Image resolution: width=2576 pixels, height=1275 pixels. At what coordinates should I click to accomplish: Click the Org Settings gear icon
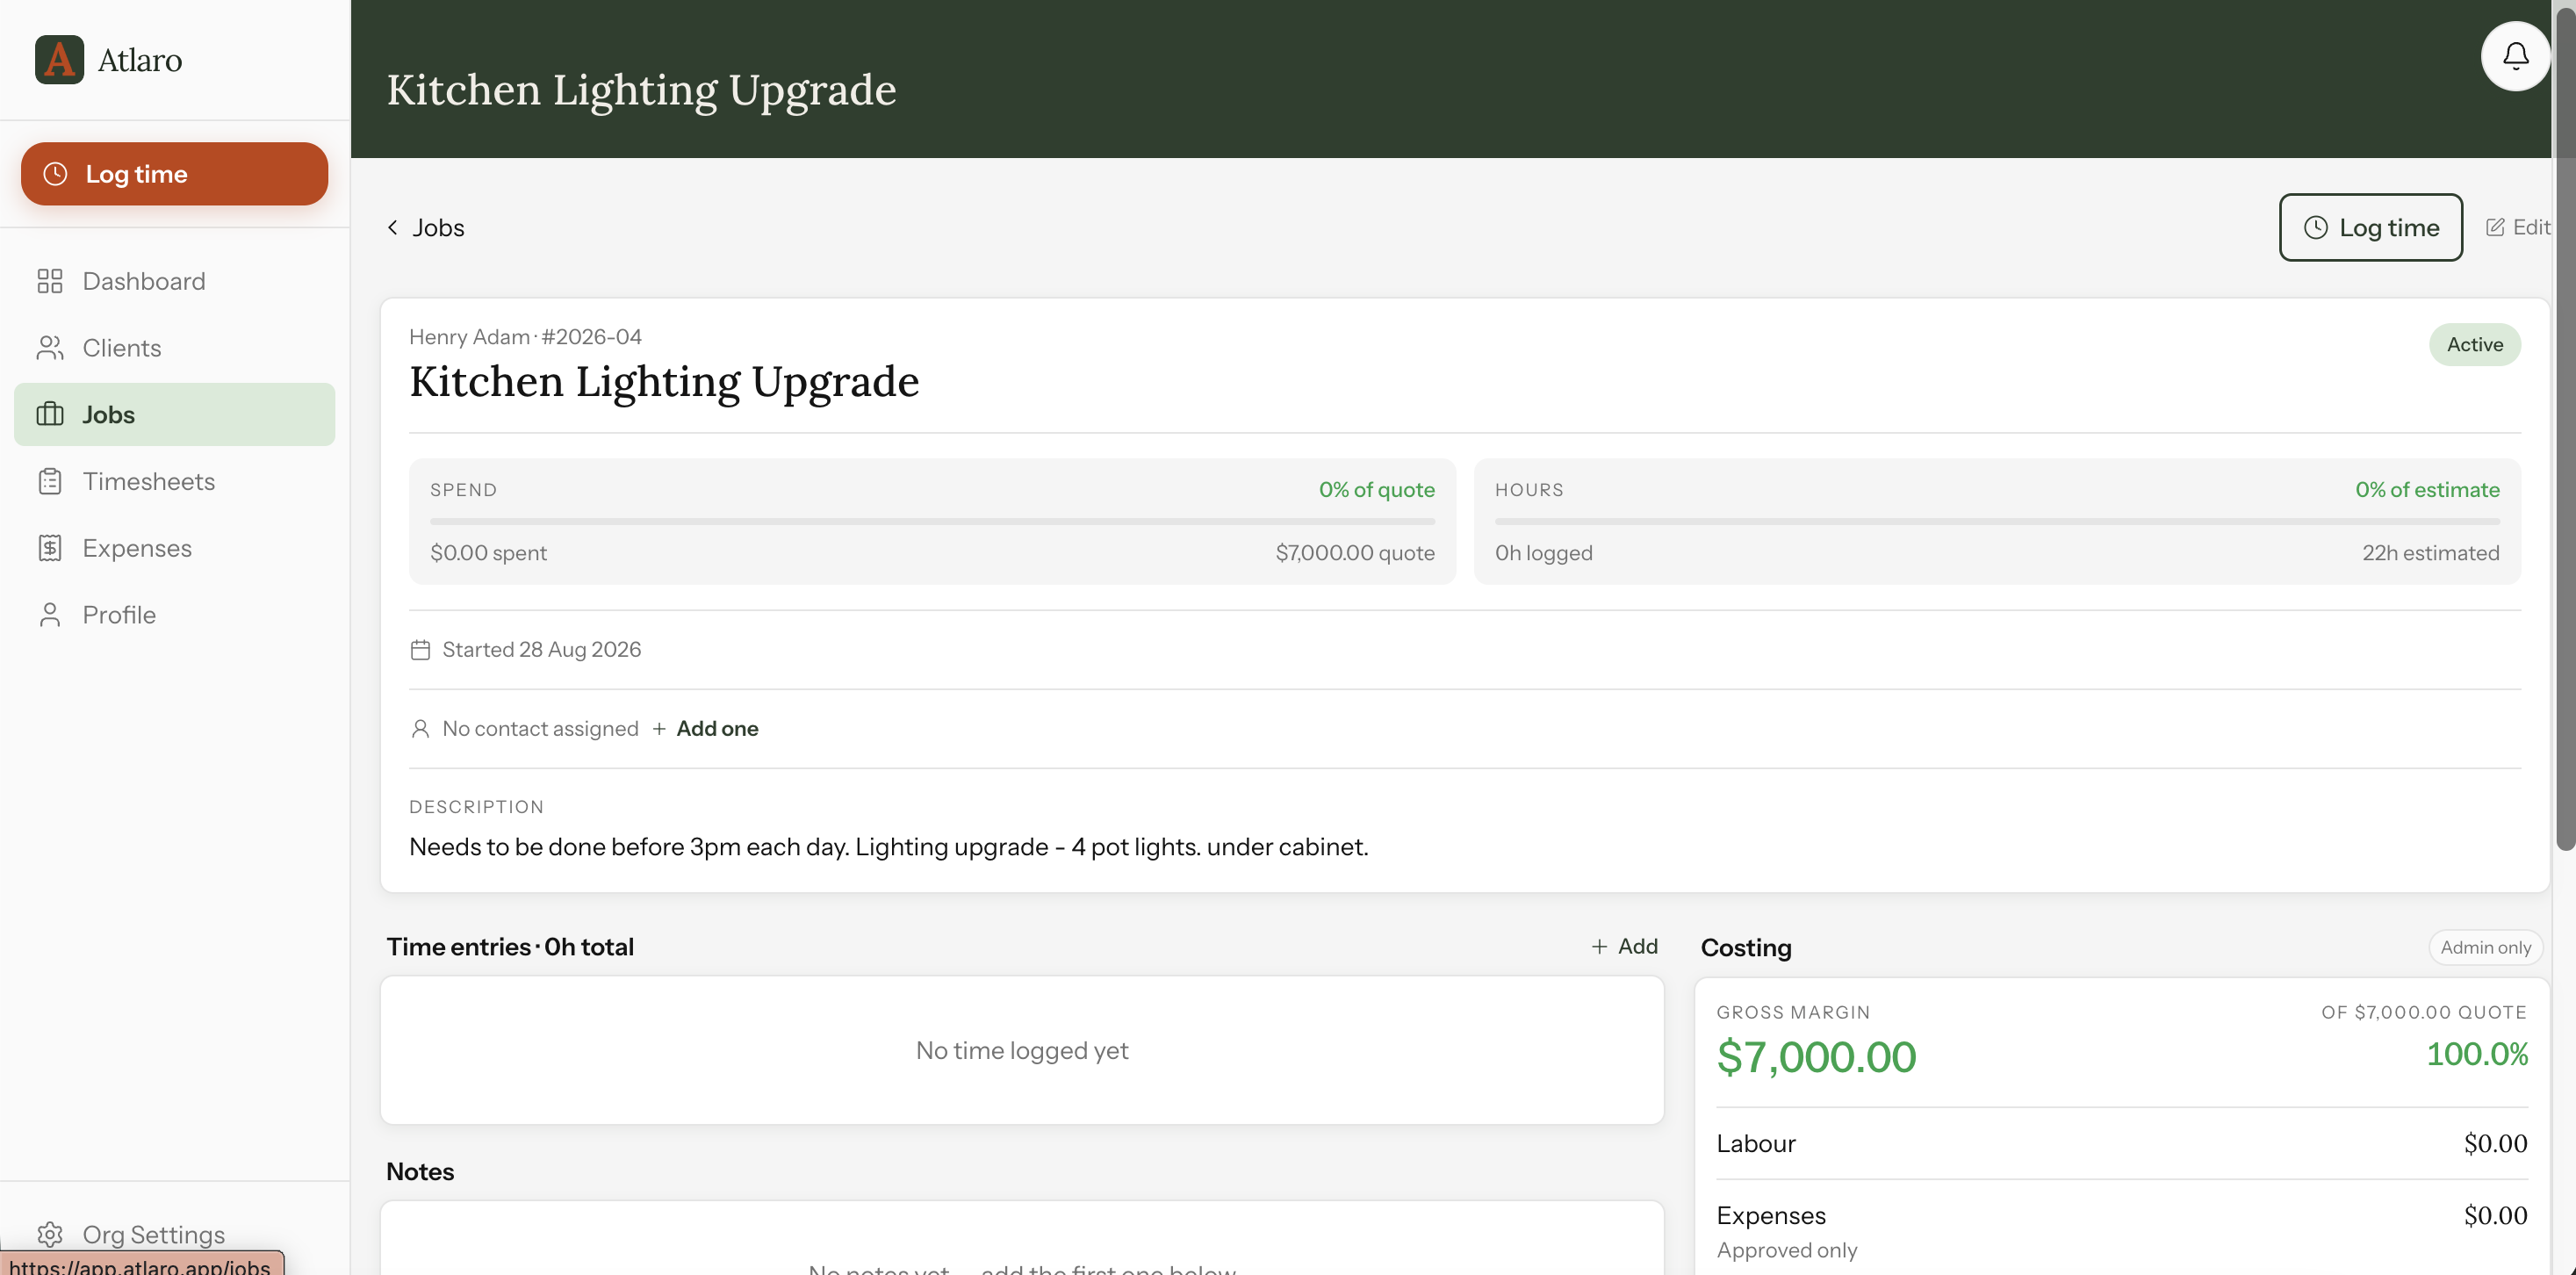50,1235
